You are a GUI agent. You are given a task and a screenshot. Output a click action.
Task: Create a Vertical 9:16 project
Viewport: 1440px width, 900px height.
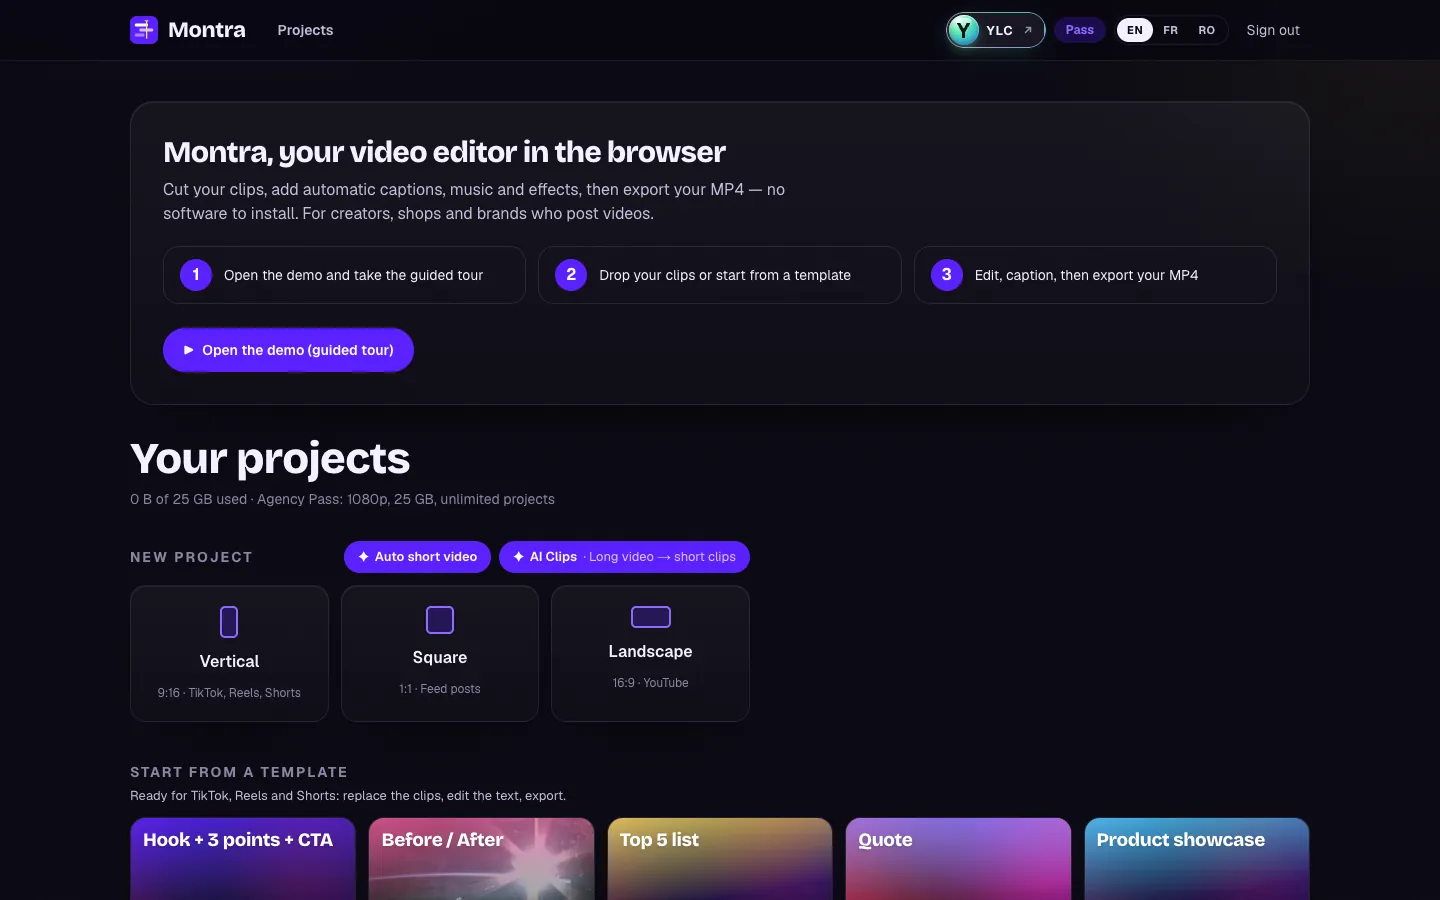tap(229, 654)
